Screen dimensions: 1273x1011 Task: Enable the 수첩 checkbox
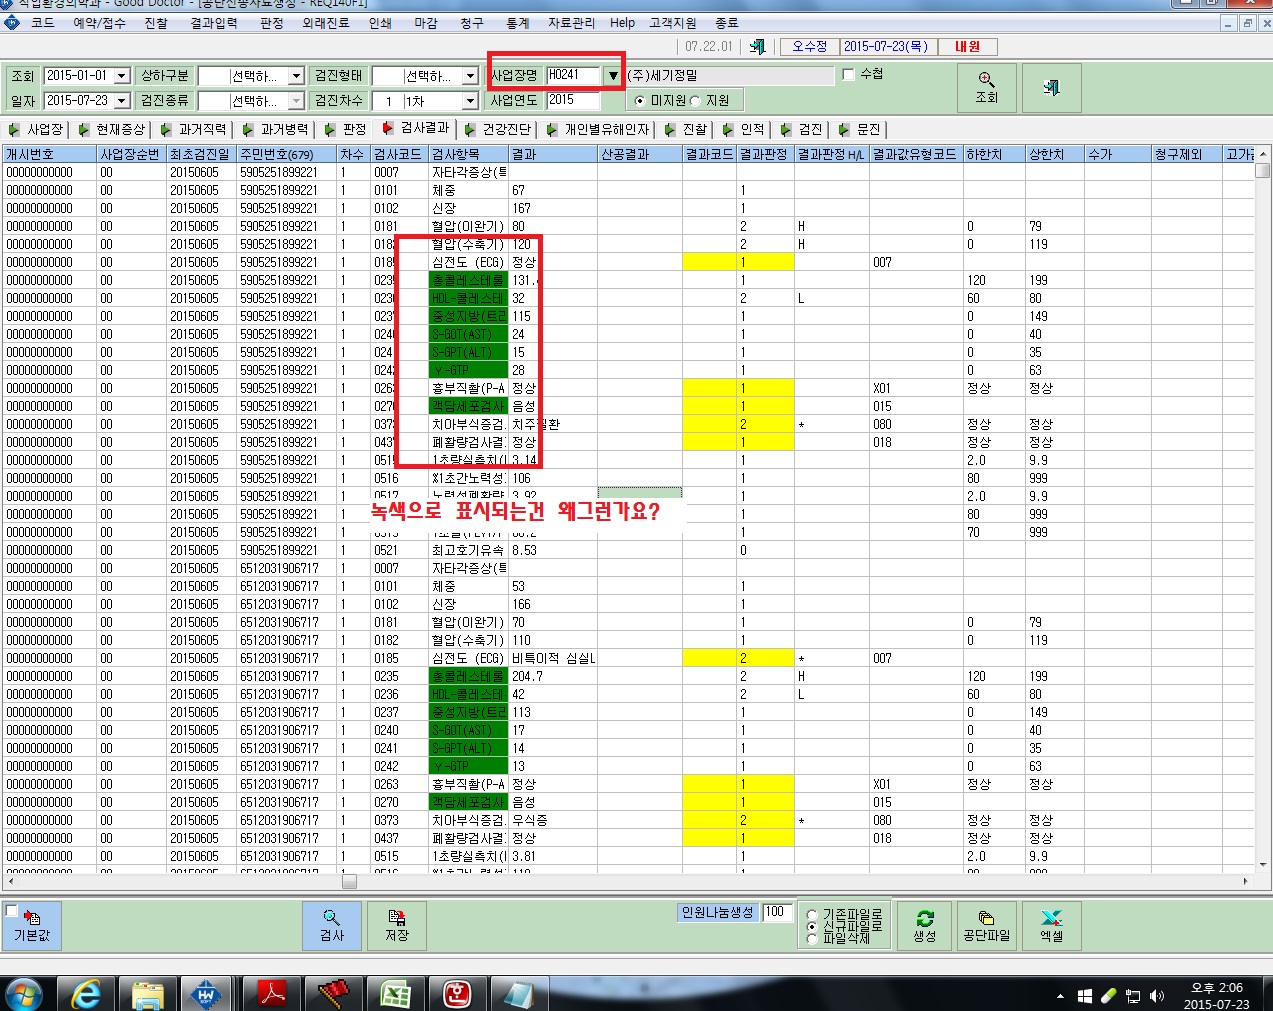[x=849, y=74]
